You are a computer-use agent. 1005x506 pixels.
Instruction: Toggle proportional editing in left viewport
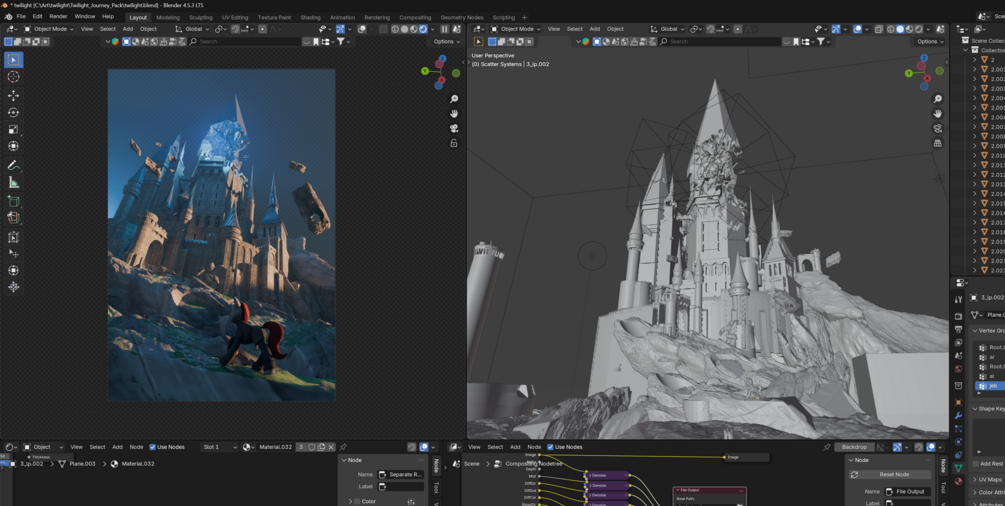[x=263, y=29]
